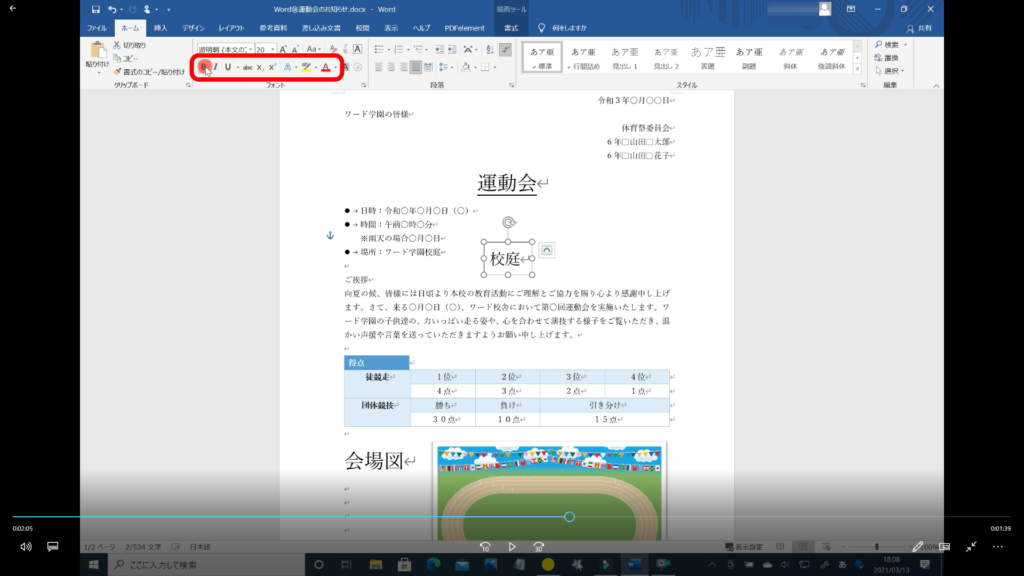The height and width of the screenshot is (576, 1024).
Task: Click the strikethrough abc icon
Action: [247, 67]
